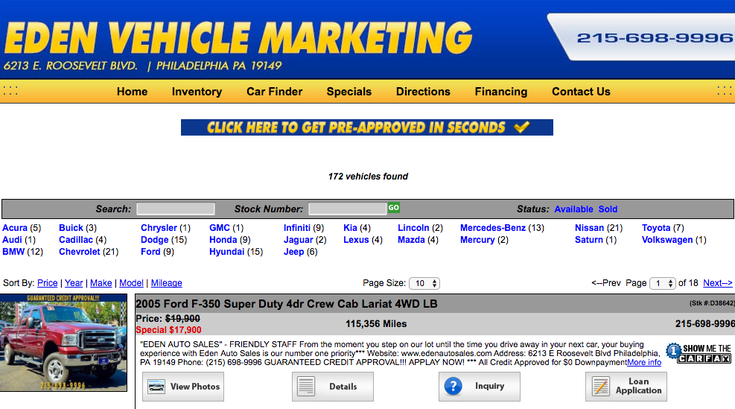
Task: Filter vehicles by Mazda
Action: click(x=411, y=239)
